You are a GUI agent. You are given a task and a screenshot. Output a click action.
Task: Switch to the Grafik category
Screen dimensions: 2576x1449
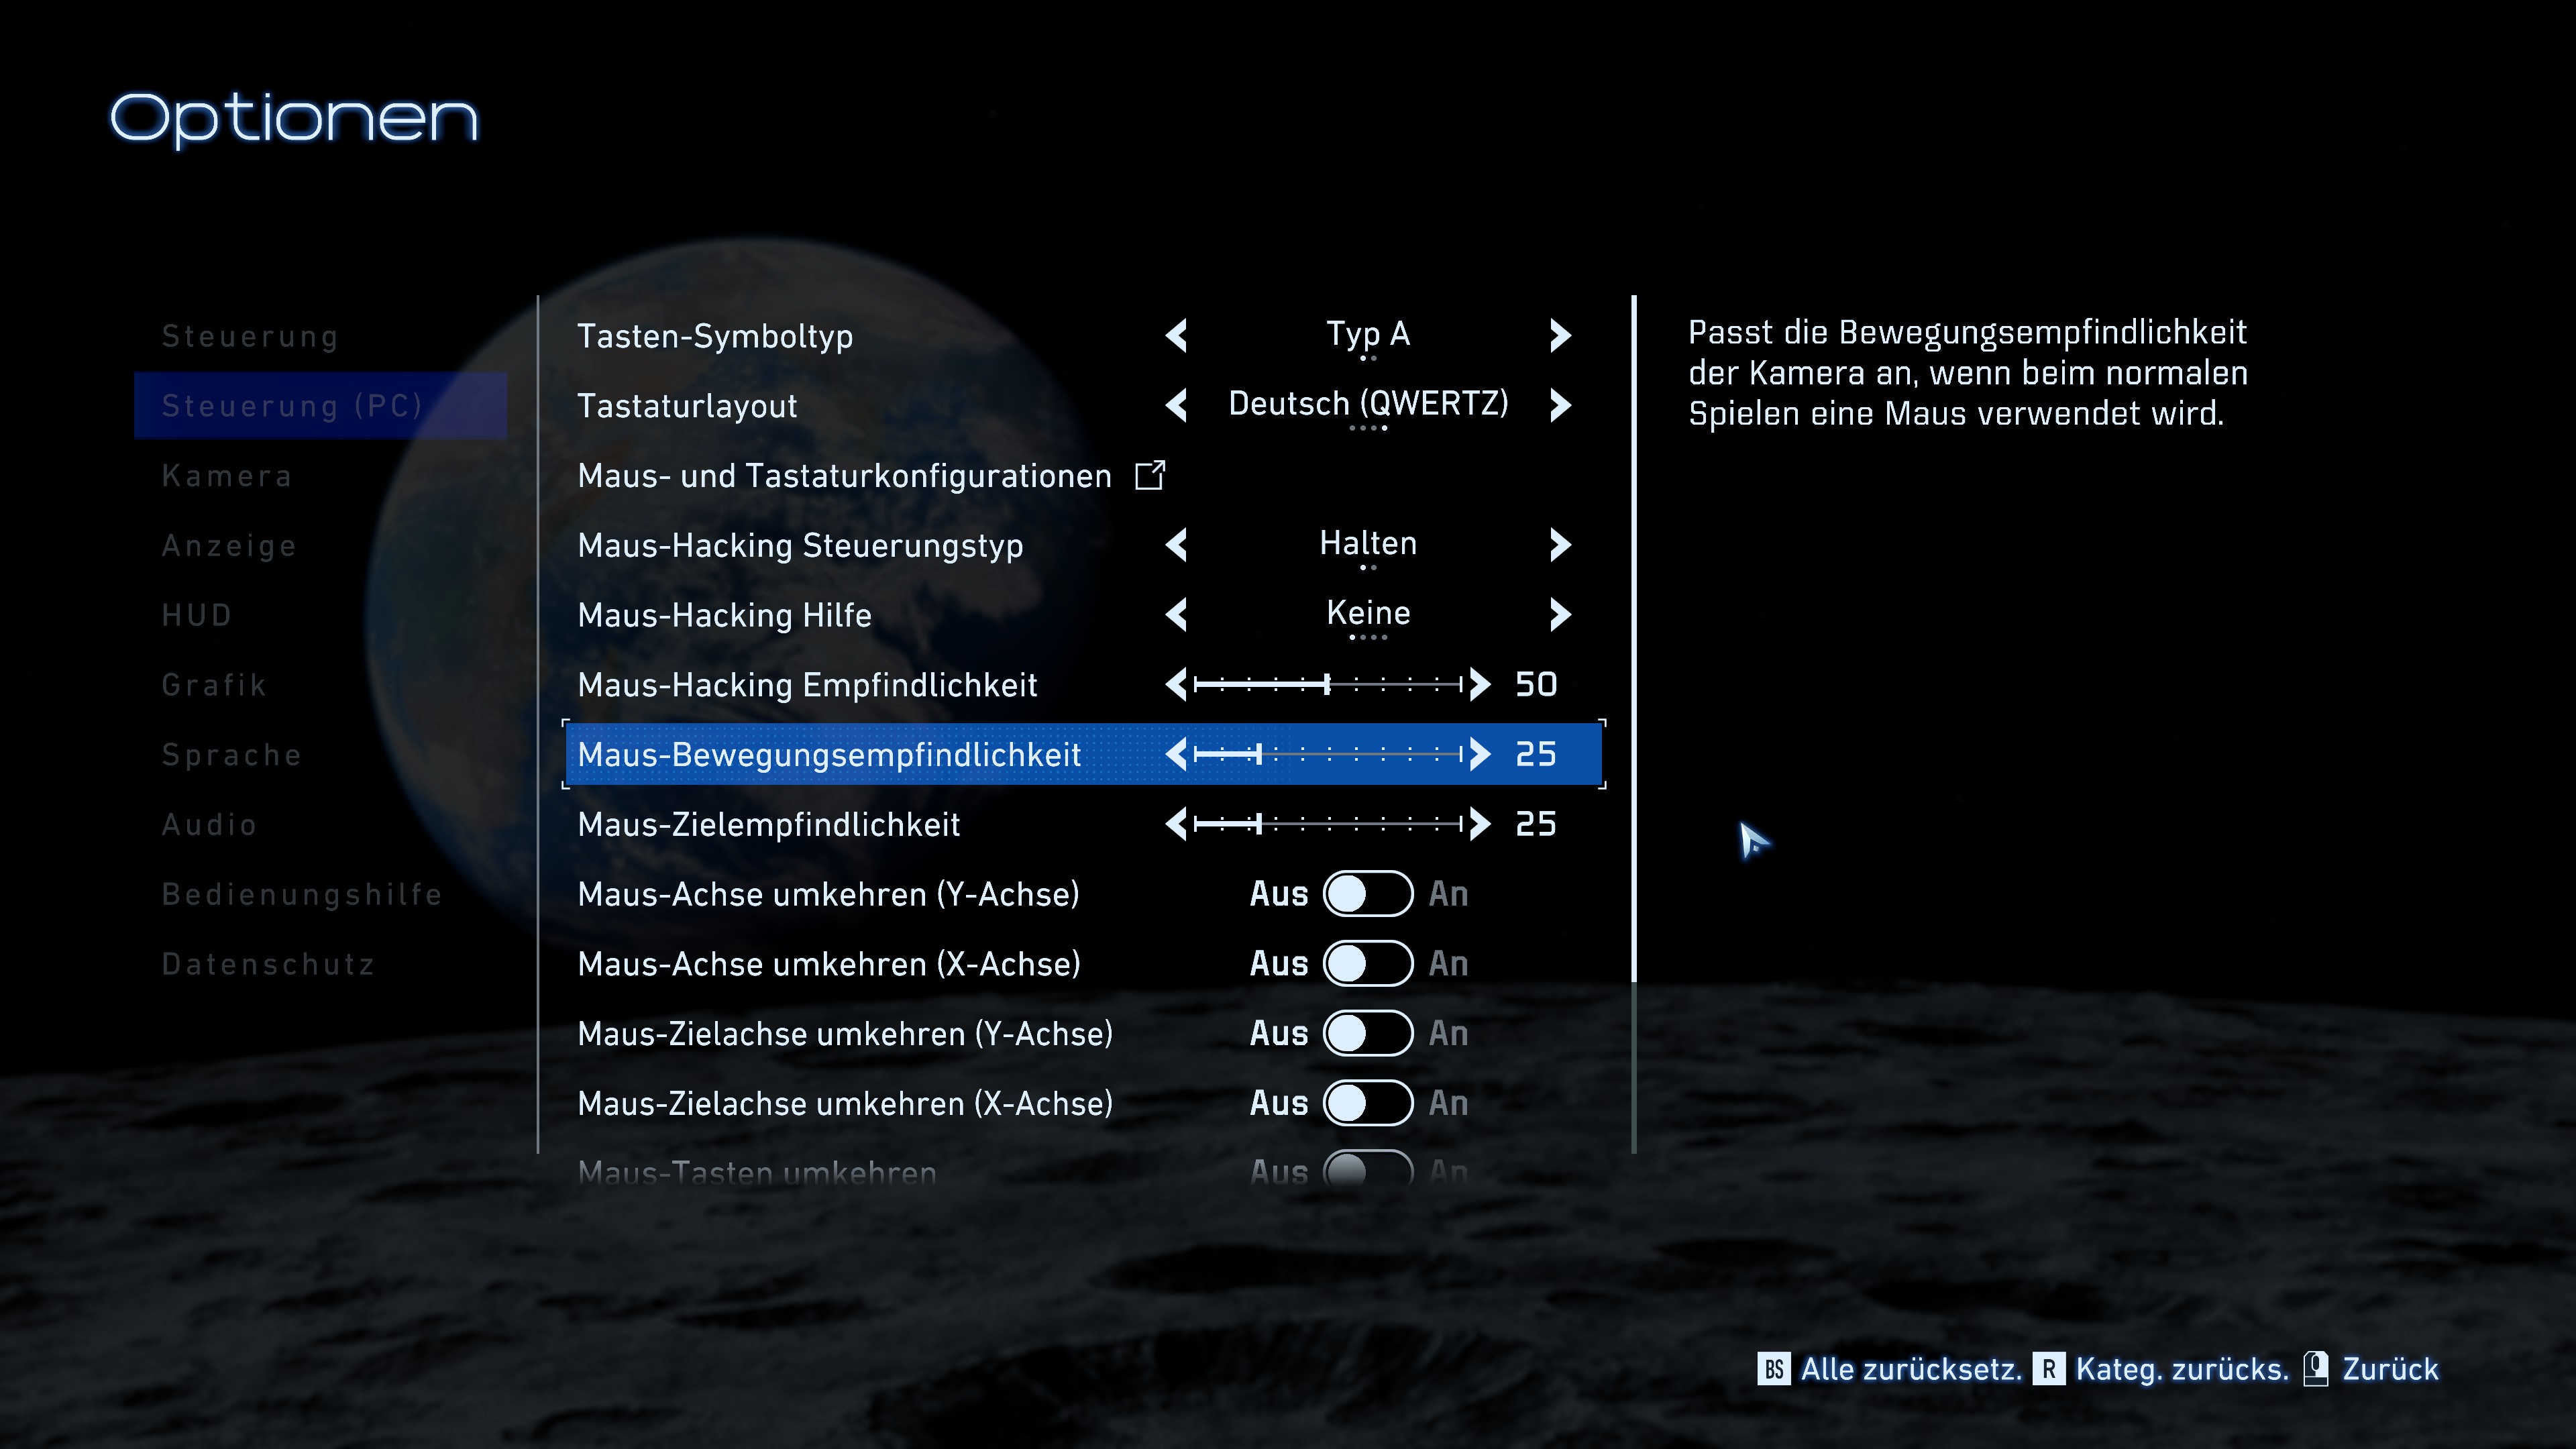coord(213,685)
